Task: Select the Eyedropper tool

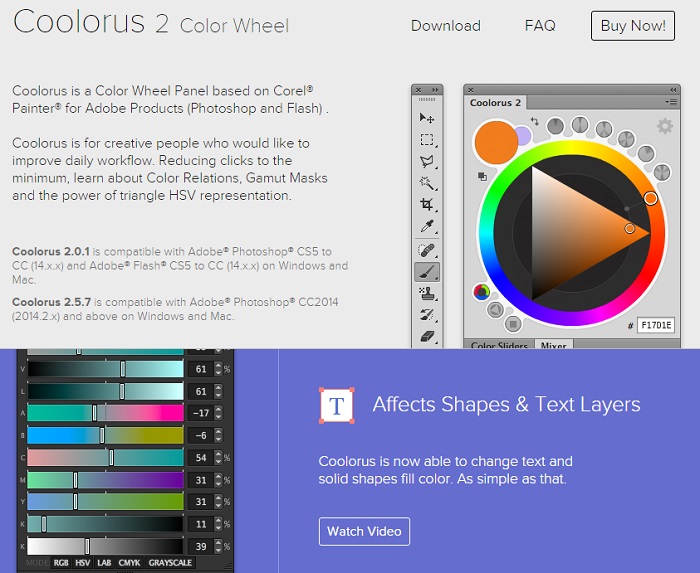Action: [x=427, y=227]
